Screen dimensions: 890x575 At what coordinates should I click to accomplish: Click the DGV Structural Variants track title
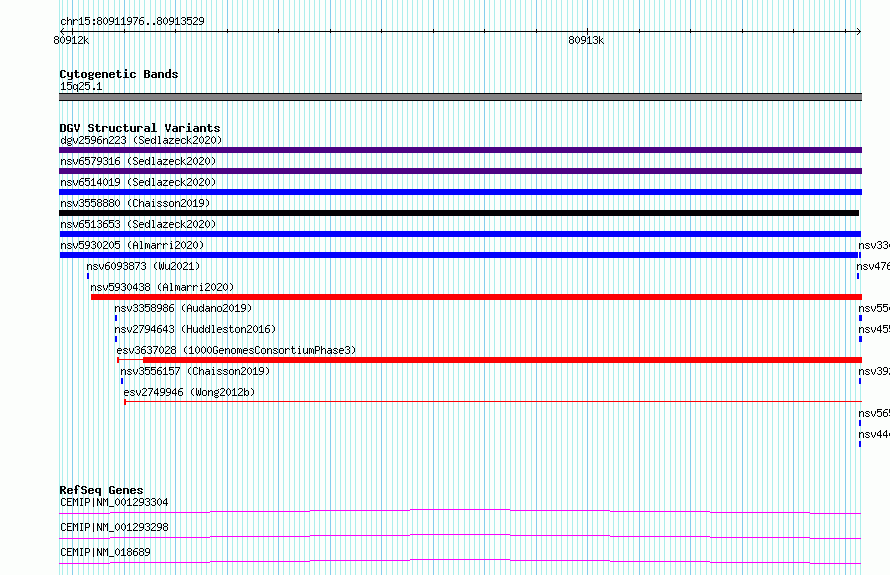(x=140, y=128)
